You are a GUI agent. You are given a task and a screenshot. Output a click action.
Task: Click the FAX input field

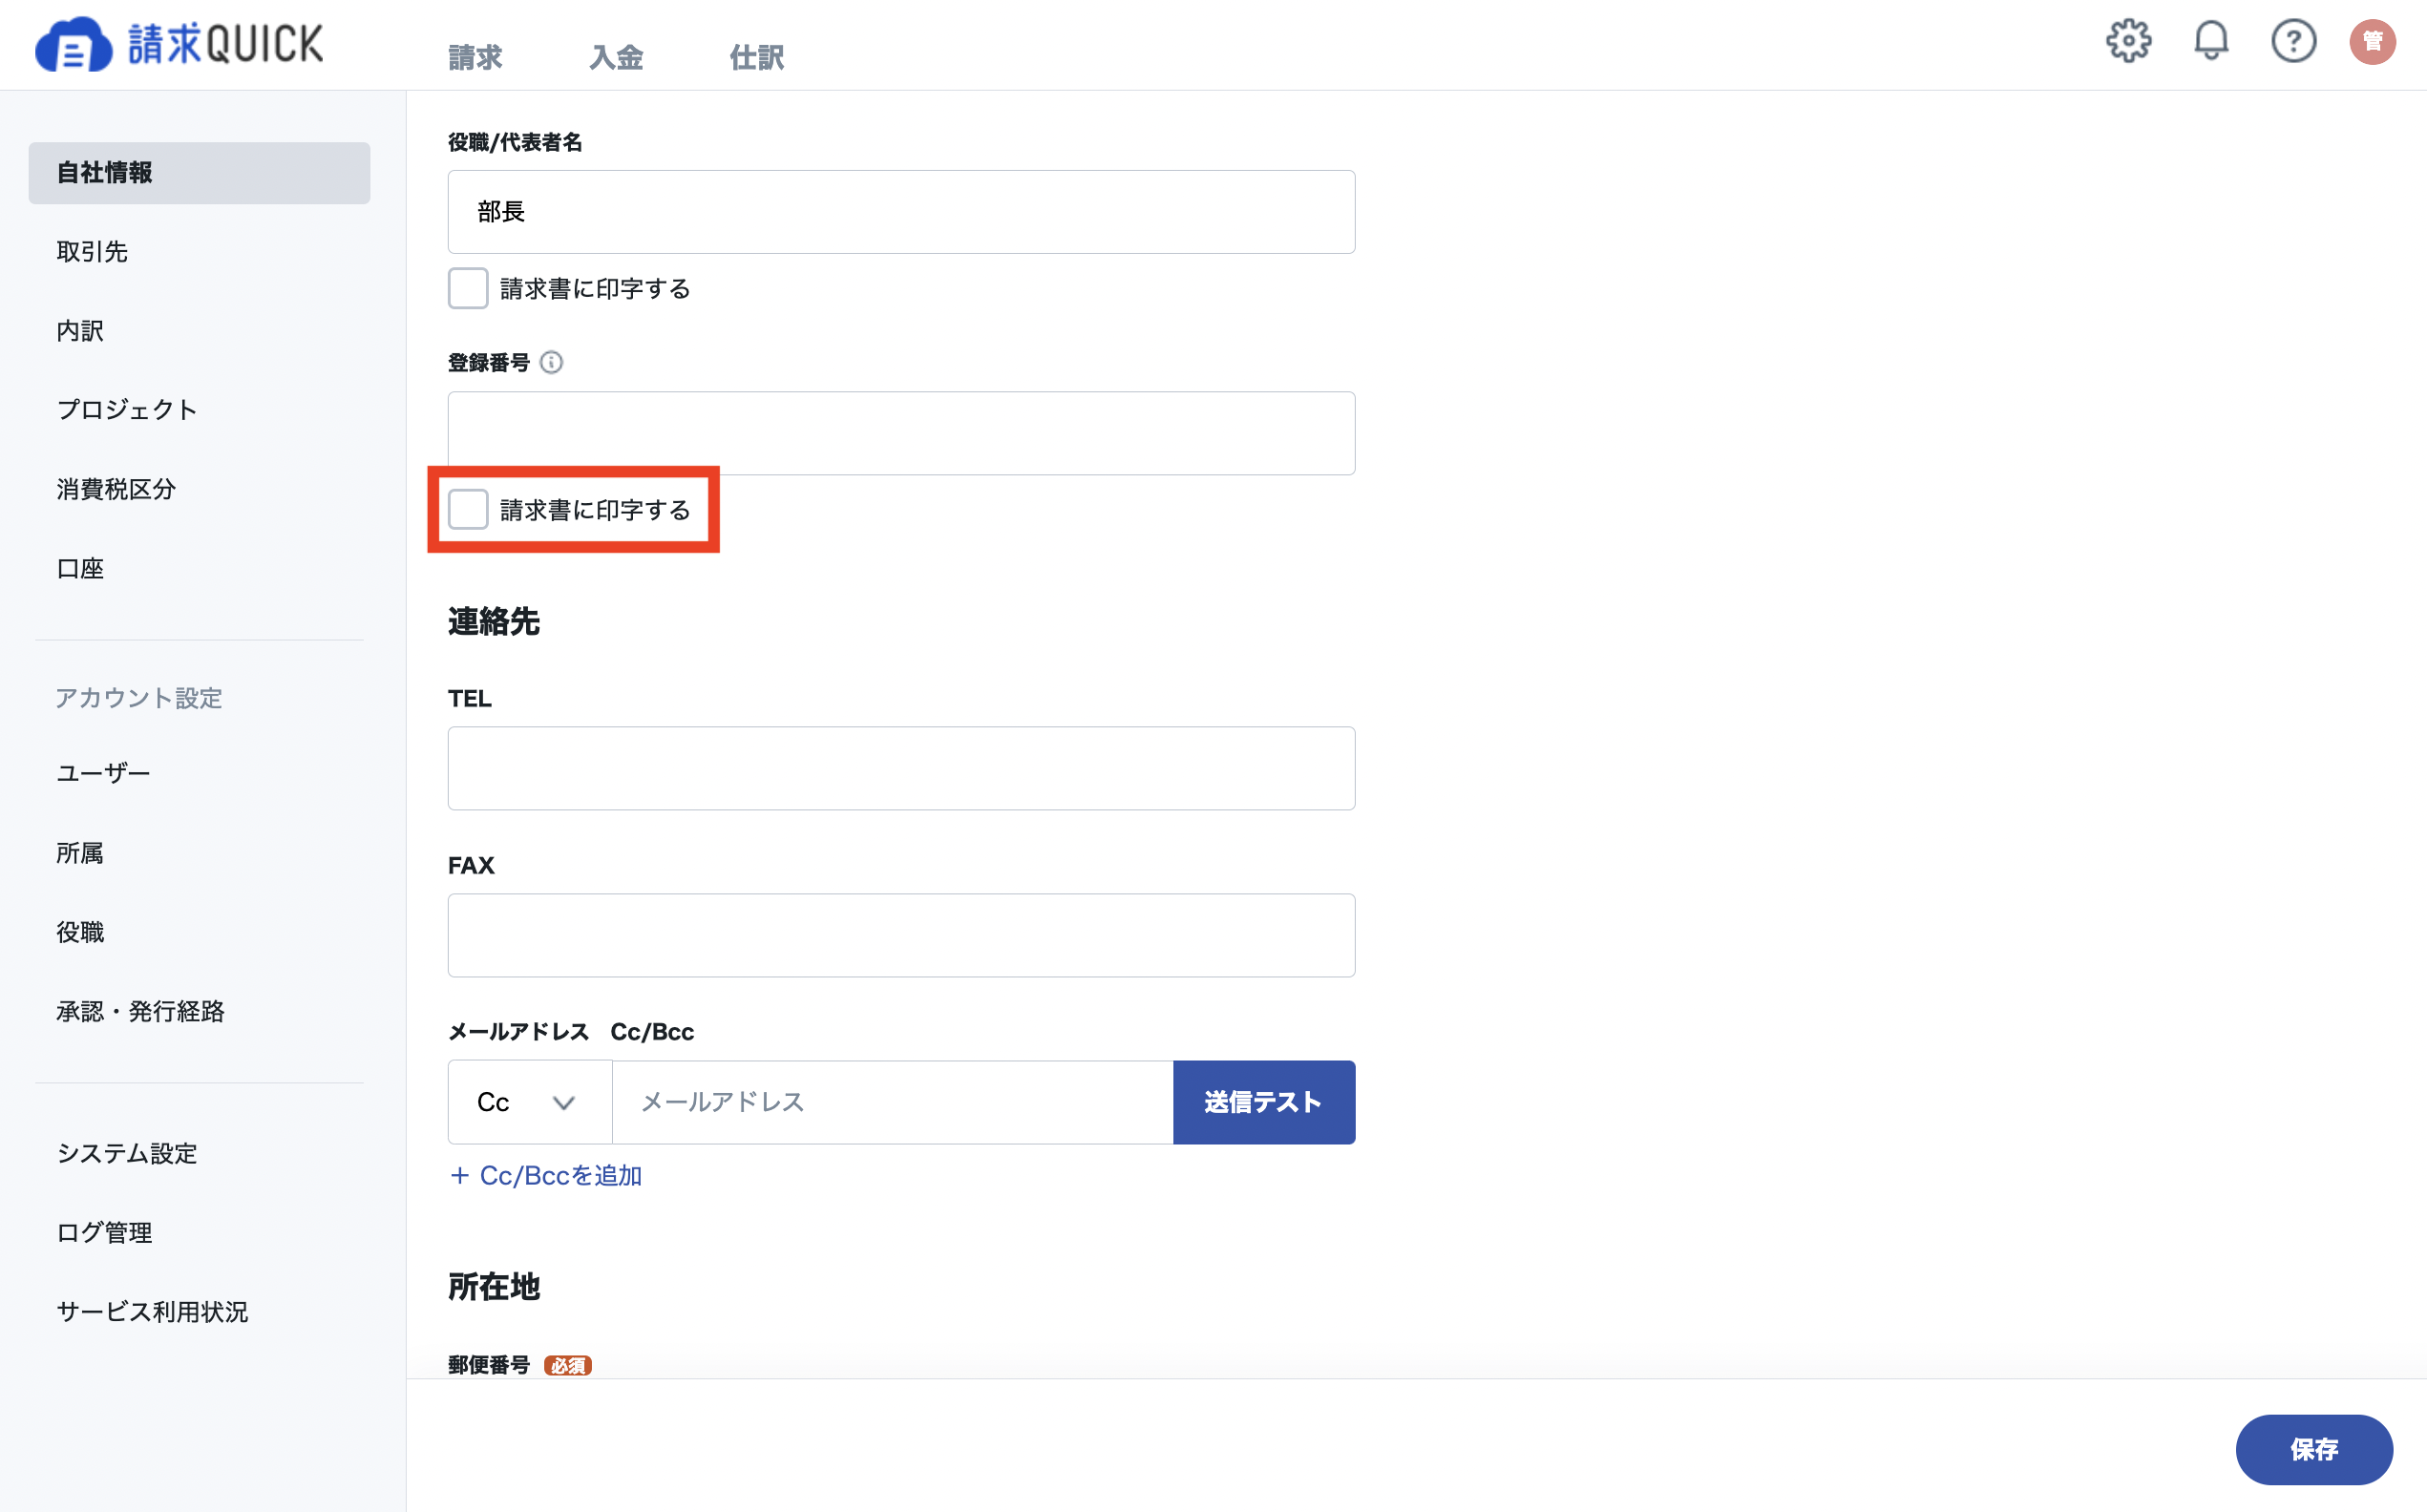[x=901, y=935]
